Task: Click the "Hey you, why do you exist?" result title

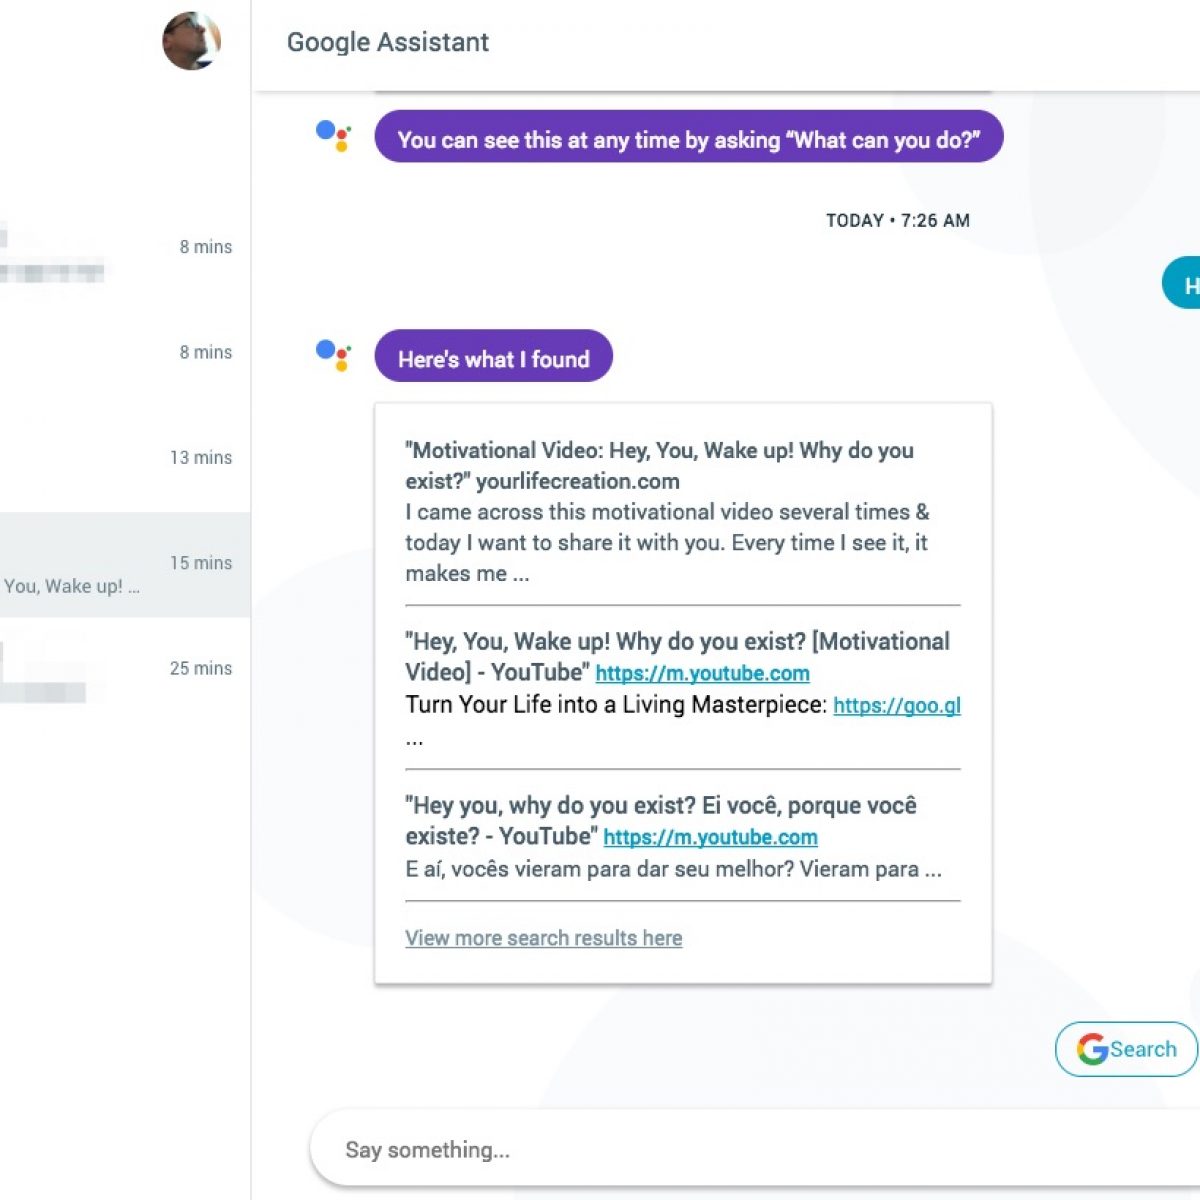Action: coord(660,806)
